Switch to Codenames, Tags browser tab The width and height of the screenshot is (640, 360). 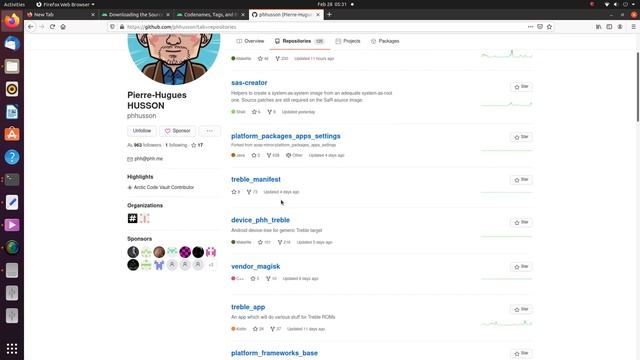211,14
